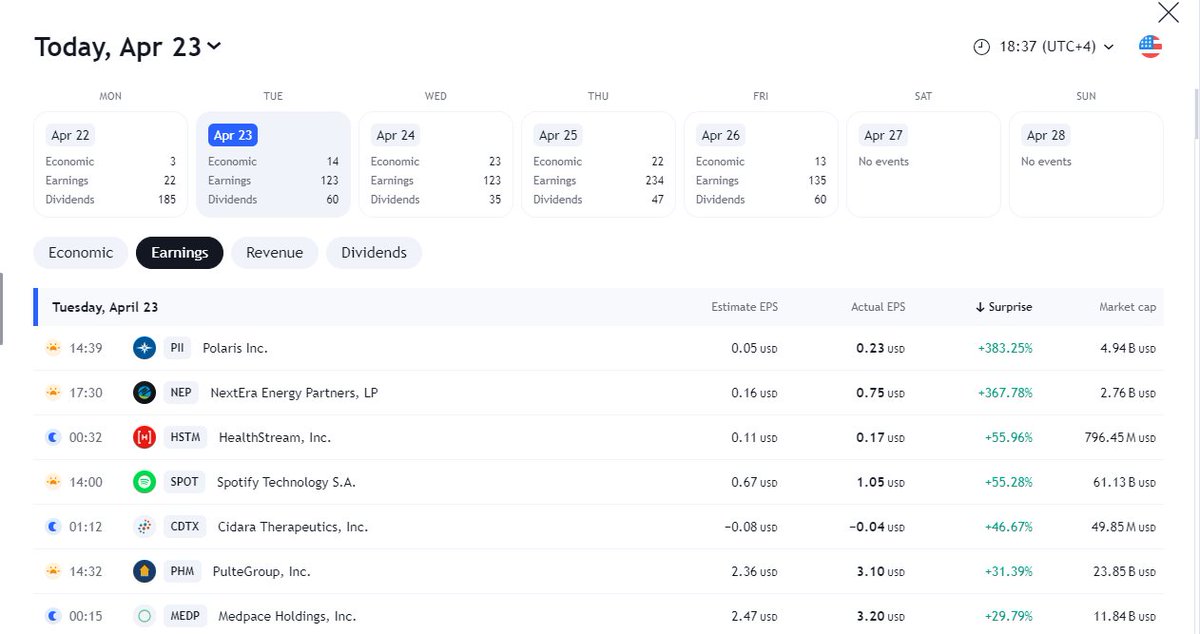Click Medpace Holdings, Inc. name
Viewport: 1200px width, 634px height.
(x=287, y=617)
